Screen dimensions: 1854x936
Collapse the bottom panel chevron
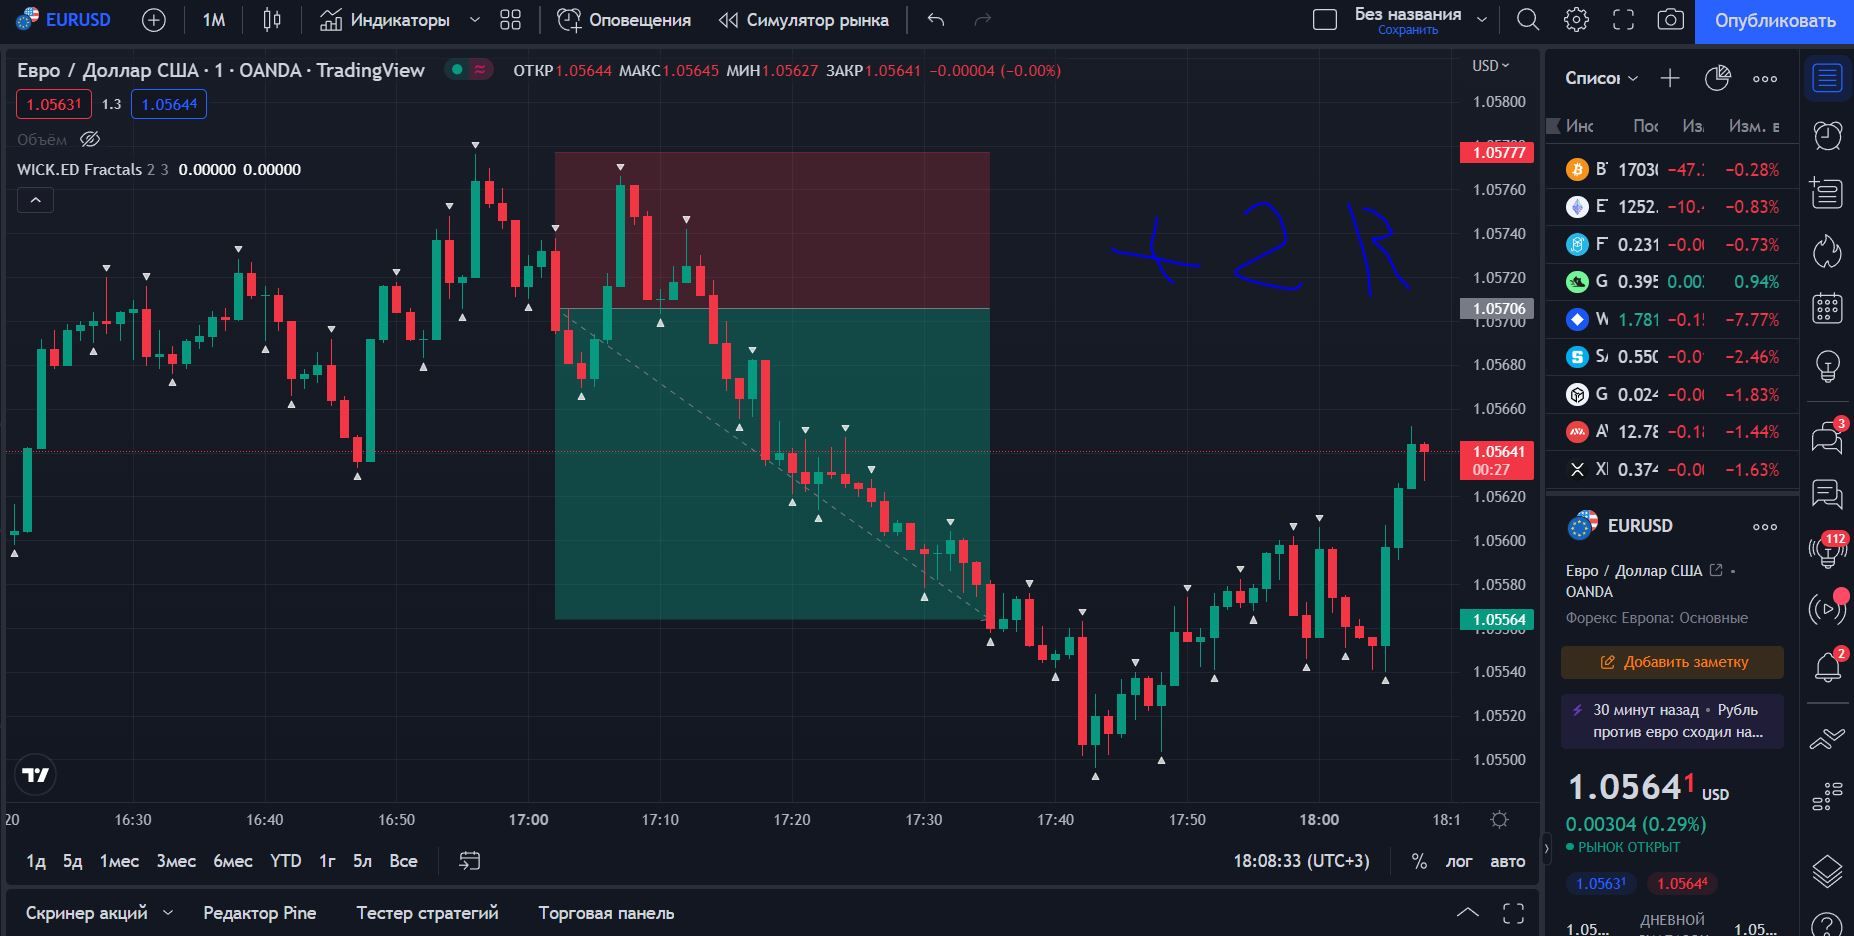click(1466, 913)
